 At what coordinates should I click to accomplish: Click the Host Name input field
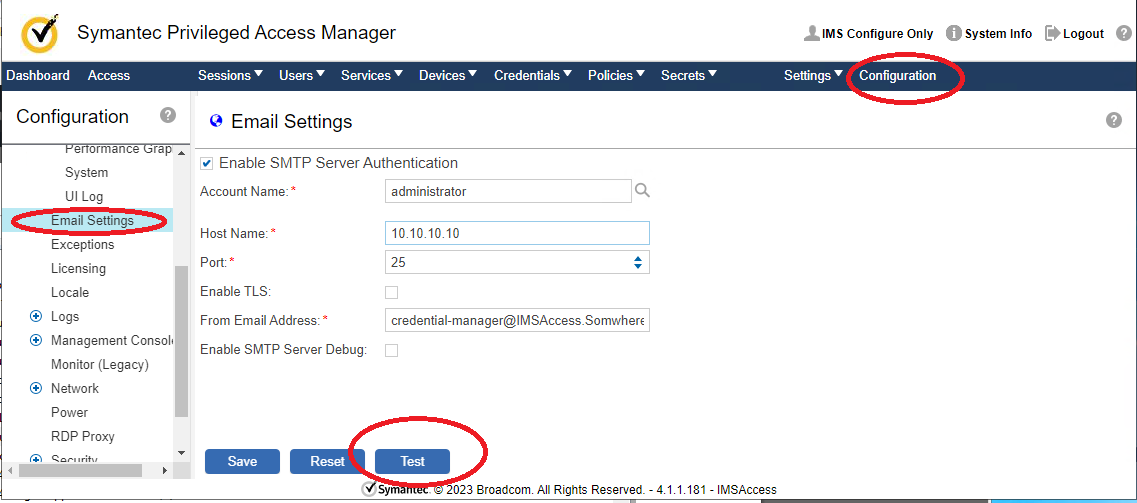click(x=517, y=233)
